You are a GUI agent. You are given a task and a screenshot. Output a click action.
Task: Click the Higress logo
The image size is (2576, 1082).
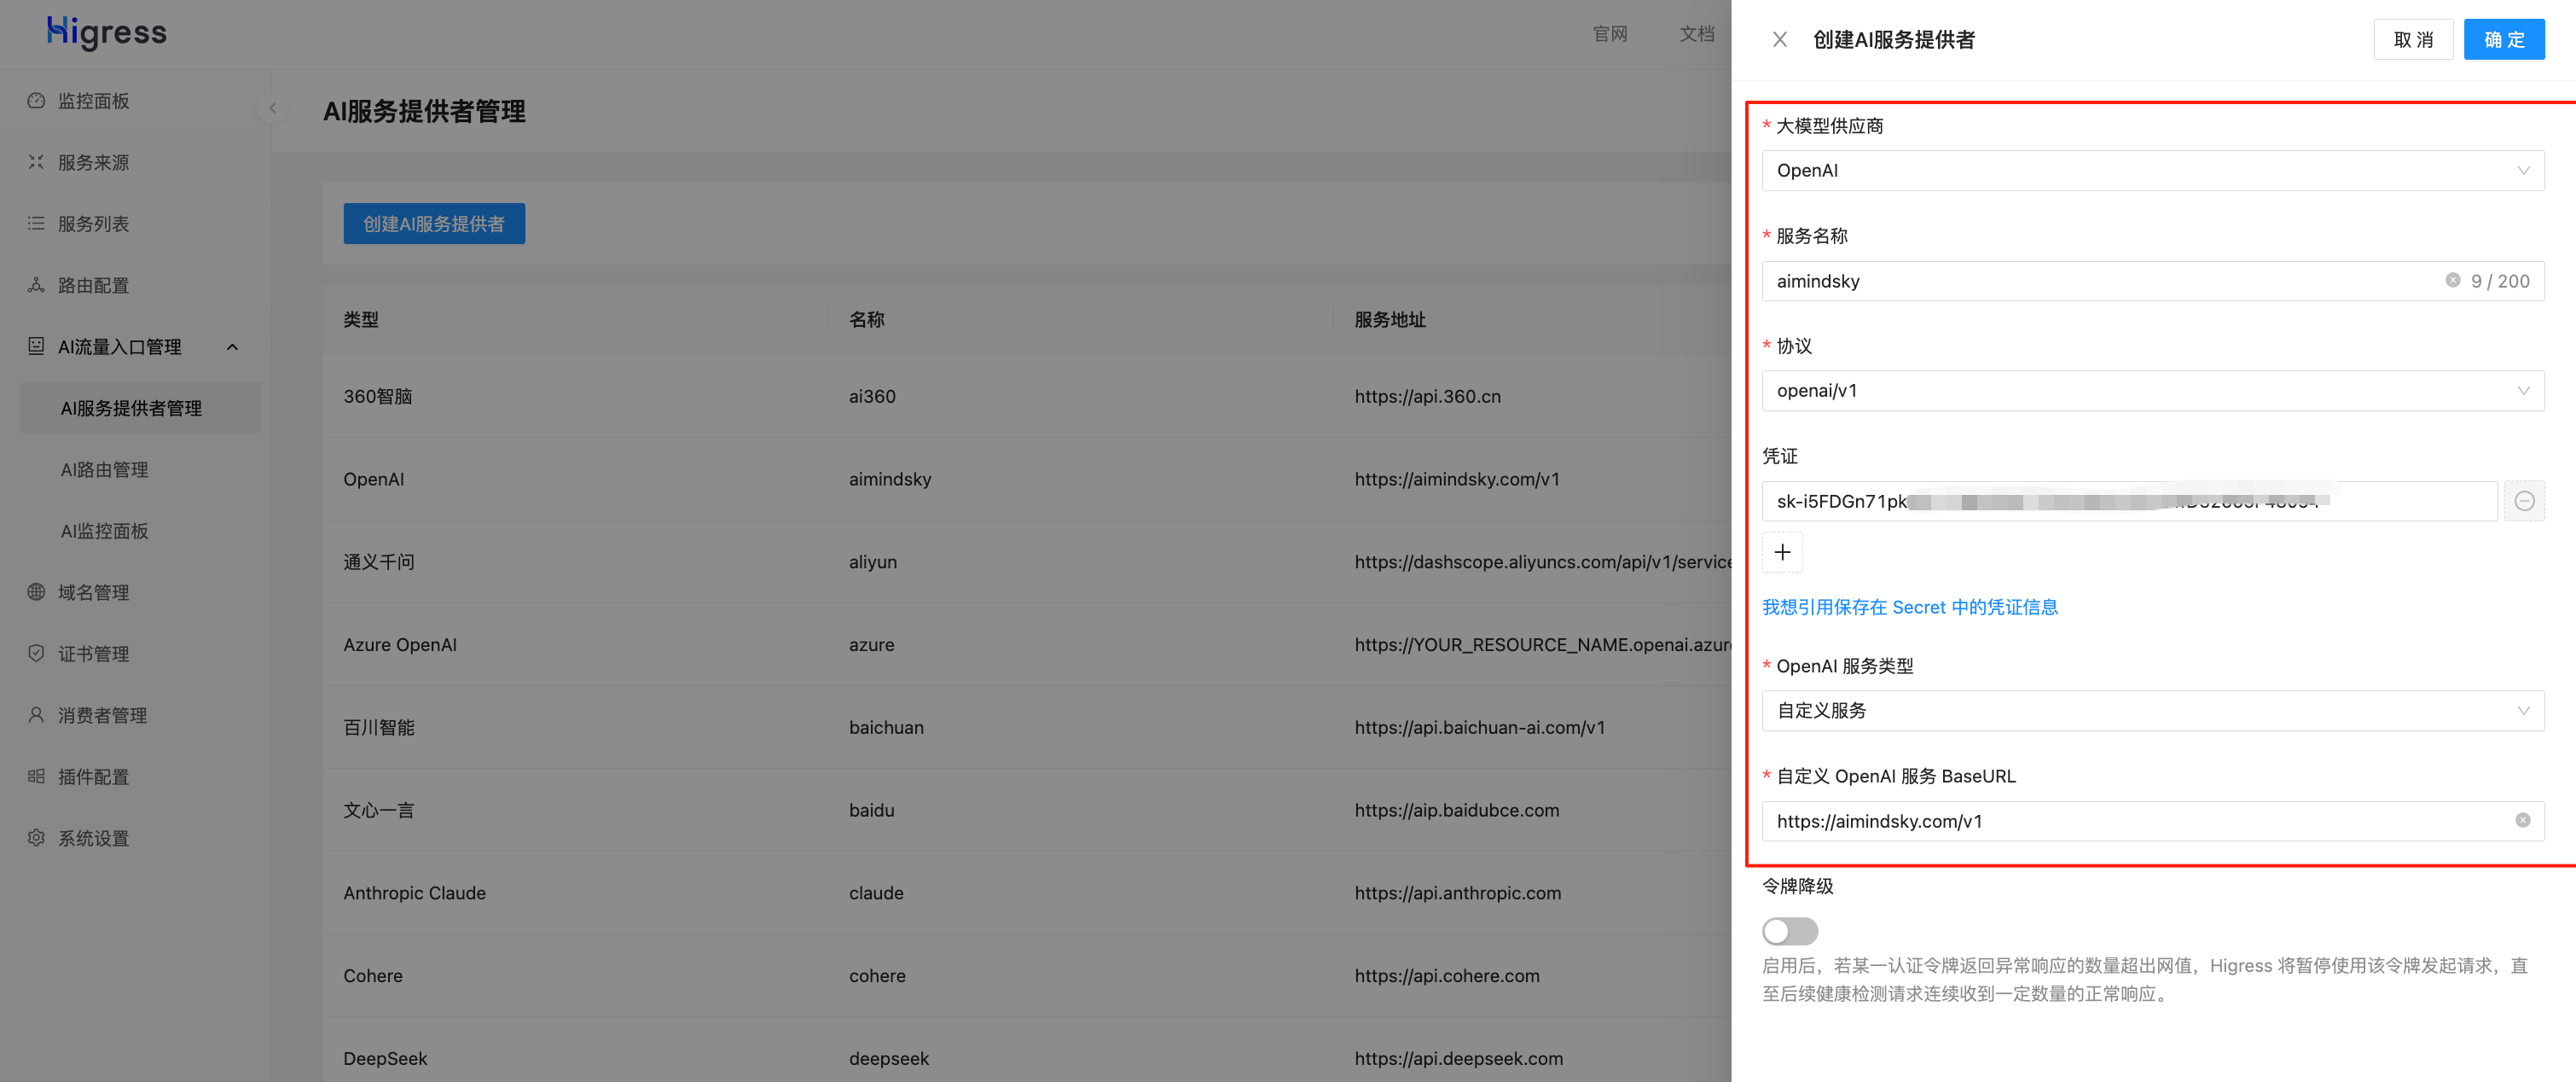point(107,32)
